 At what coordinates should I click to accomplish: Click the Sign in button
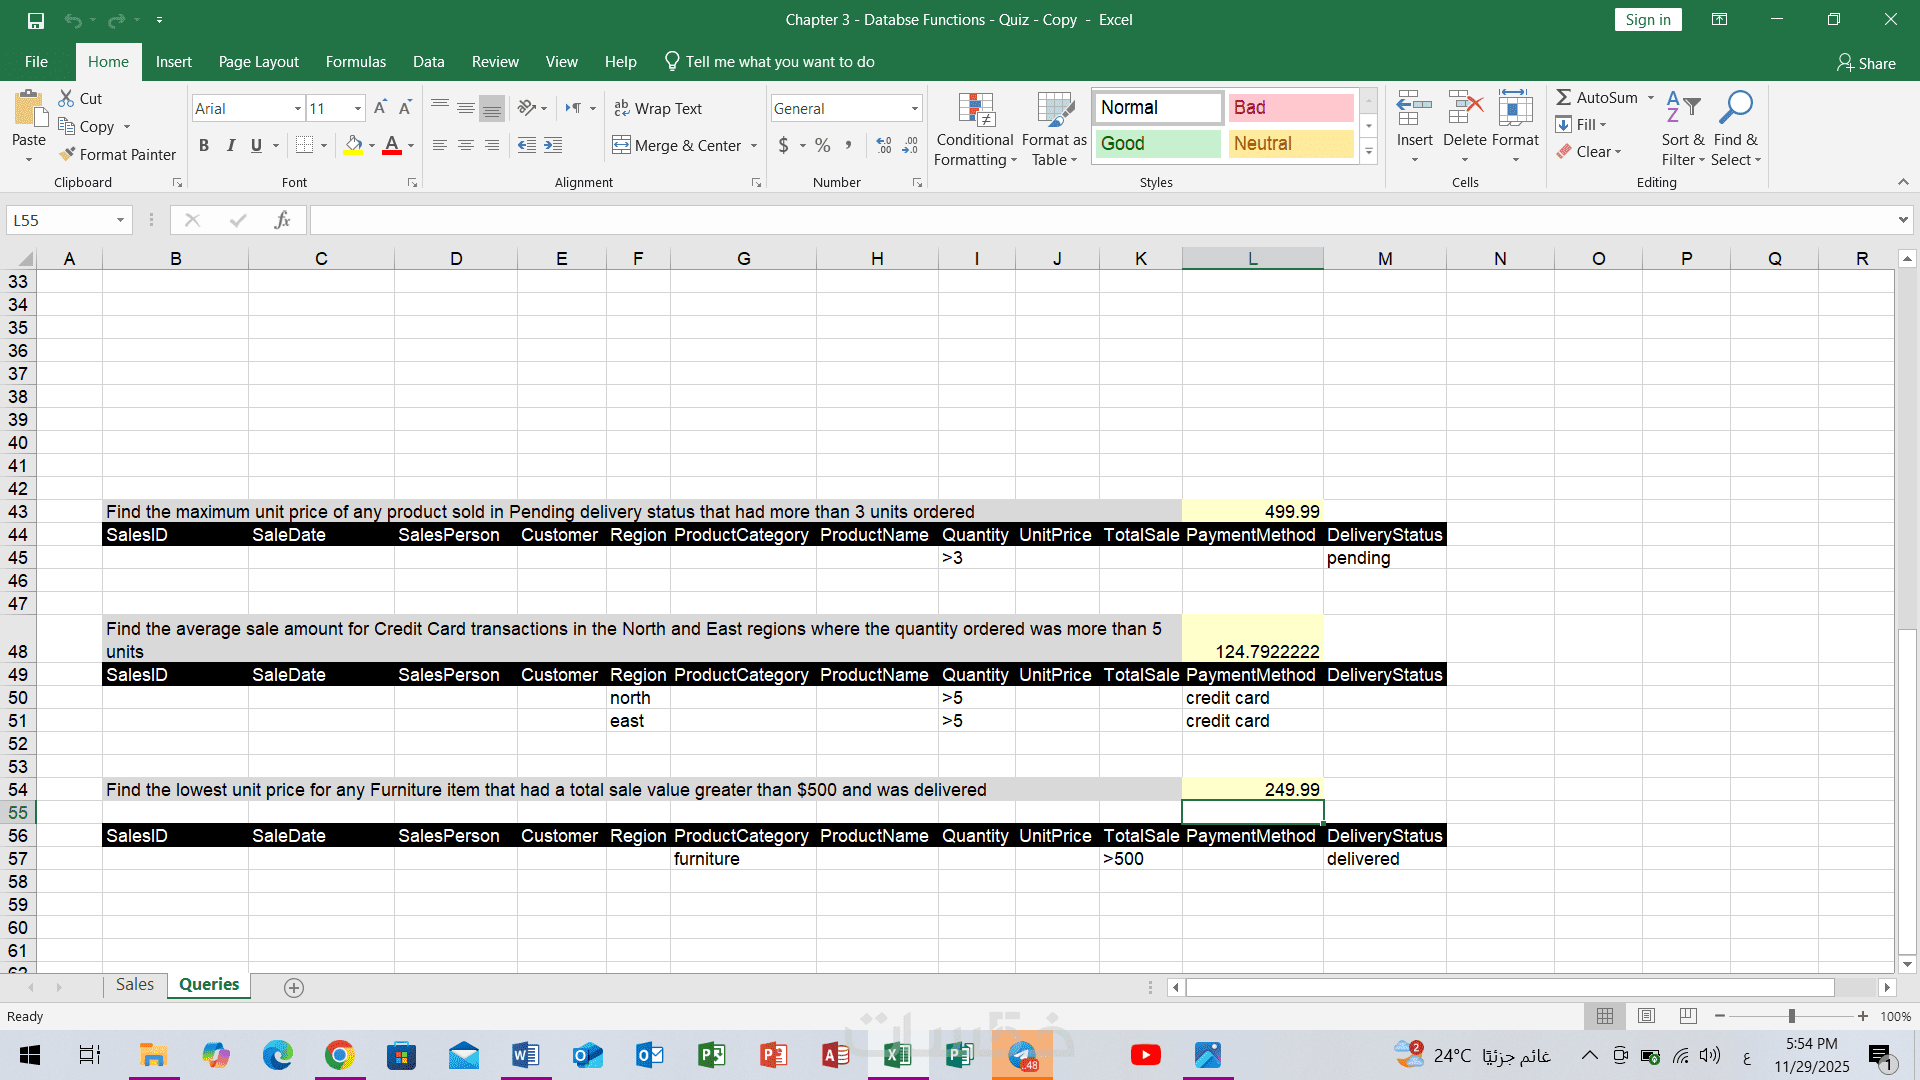1647,20
